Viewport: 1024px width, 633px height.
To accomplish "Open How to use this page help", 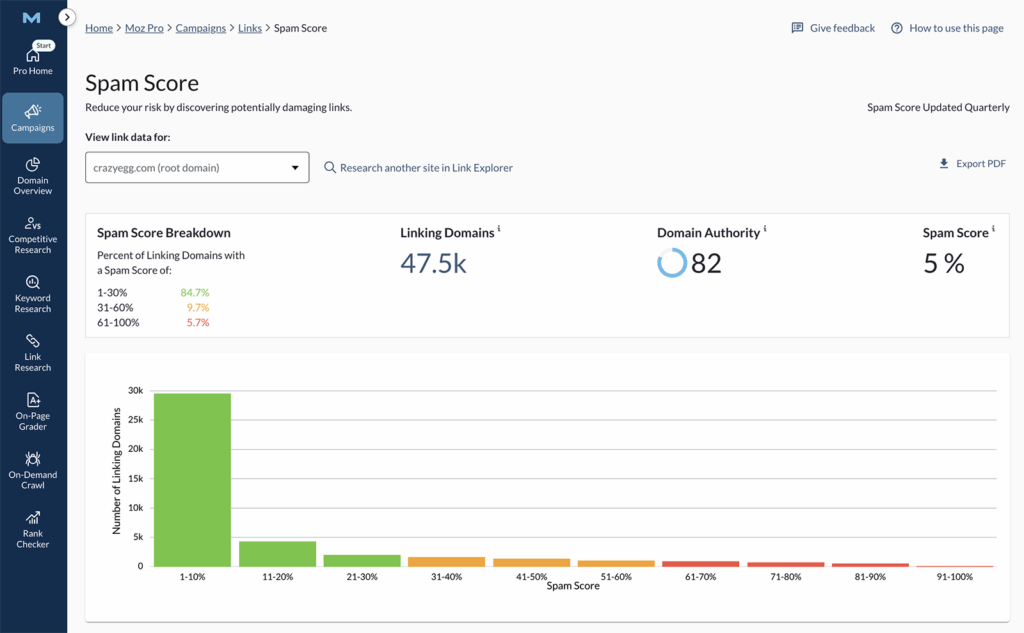I will coord(947,28).
